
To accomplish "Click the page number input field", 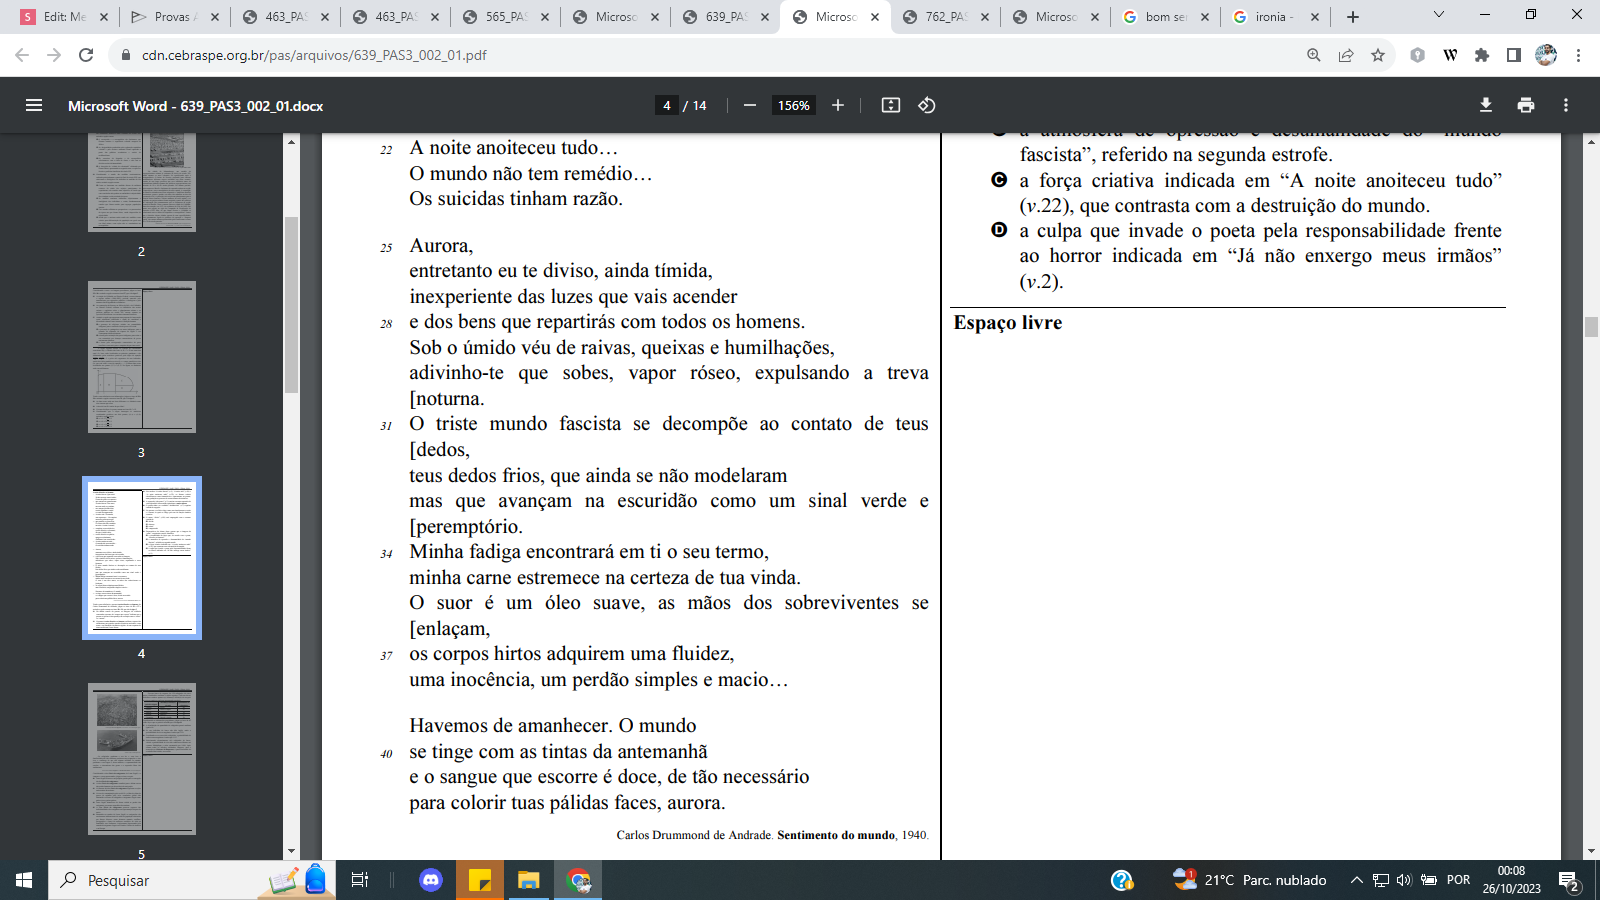I will [667, 105].
